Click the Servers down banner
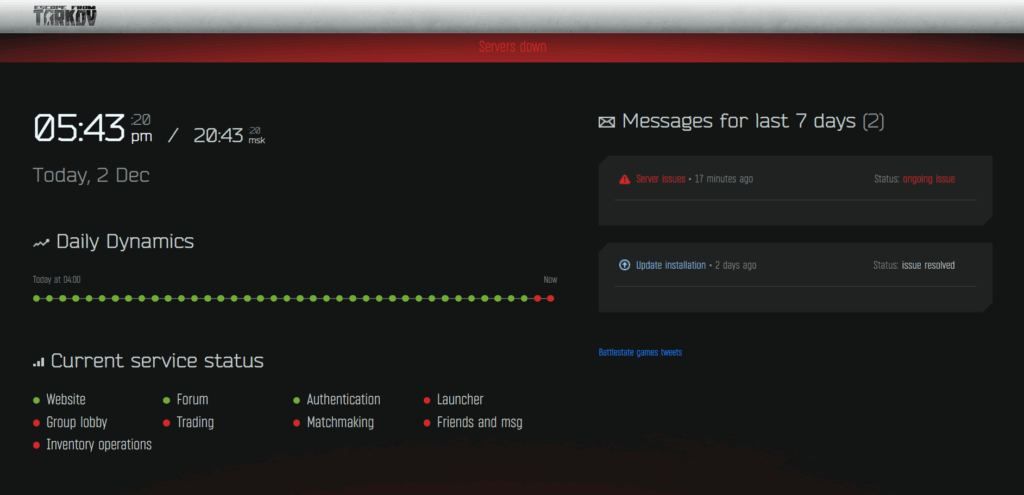The image size is (1024, 495). click(x=512, y=47)
